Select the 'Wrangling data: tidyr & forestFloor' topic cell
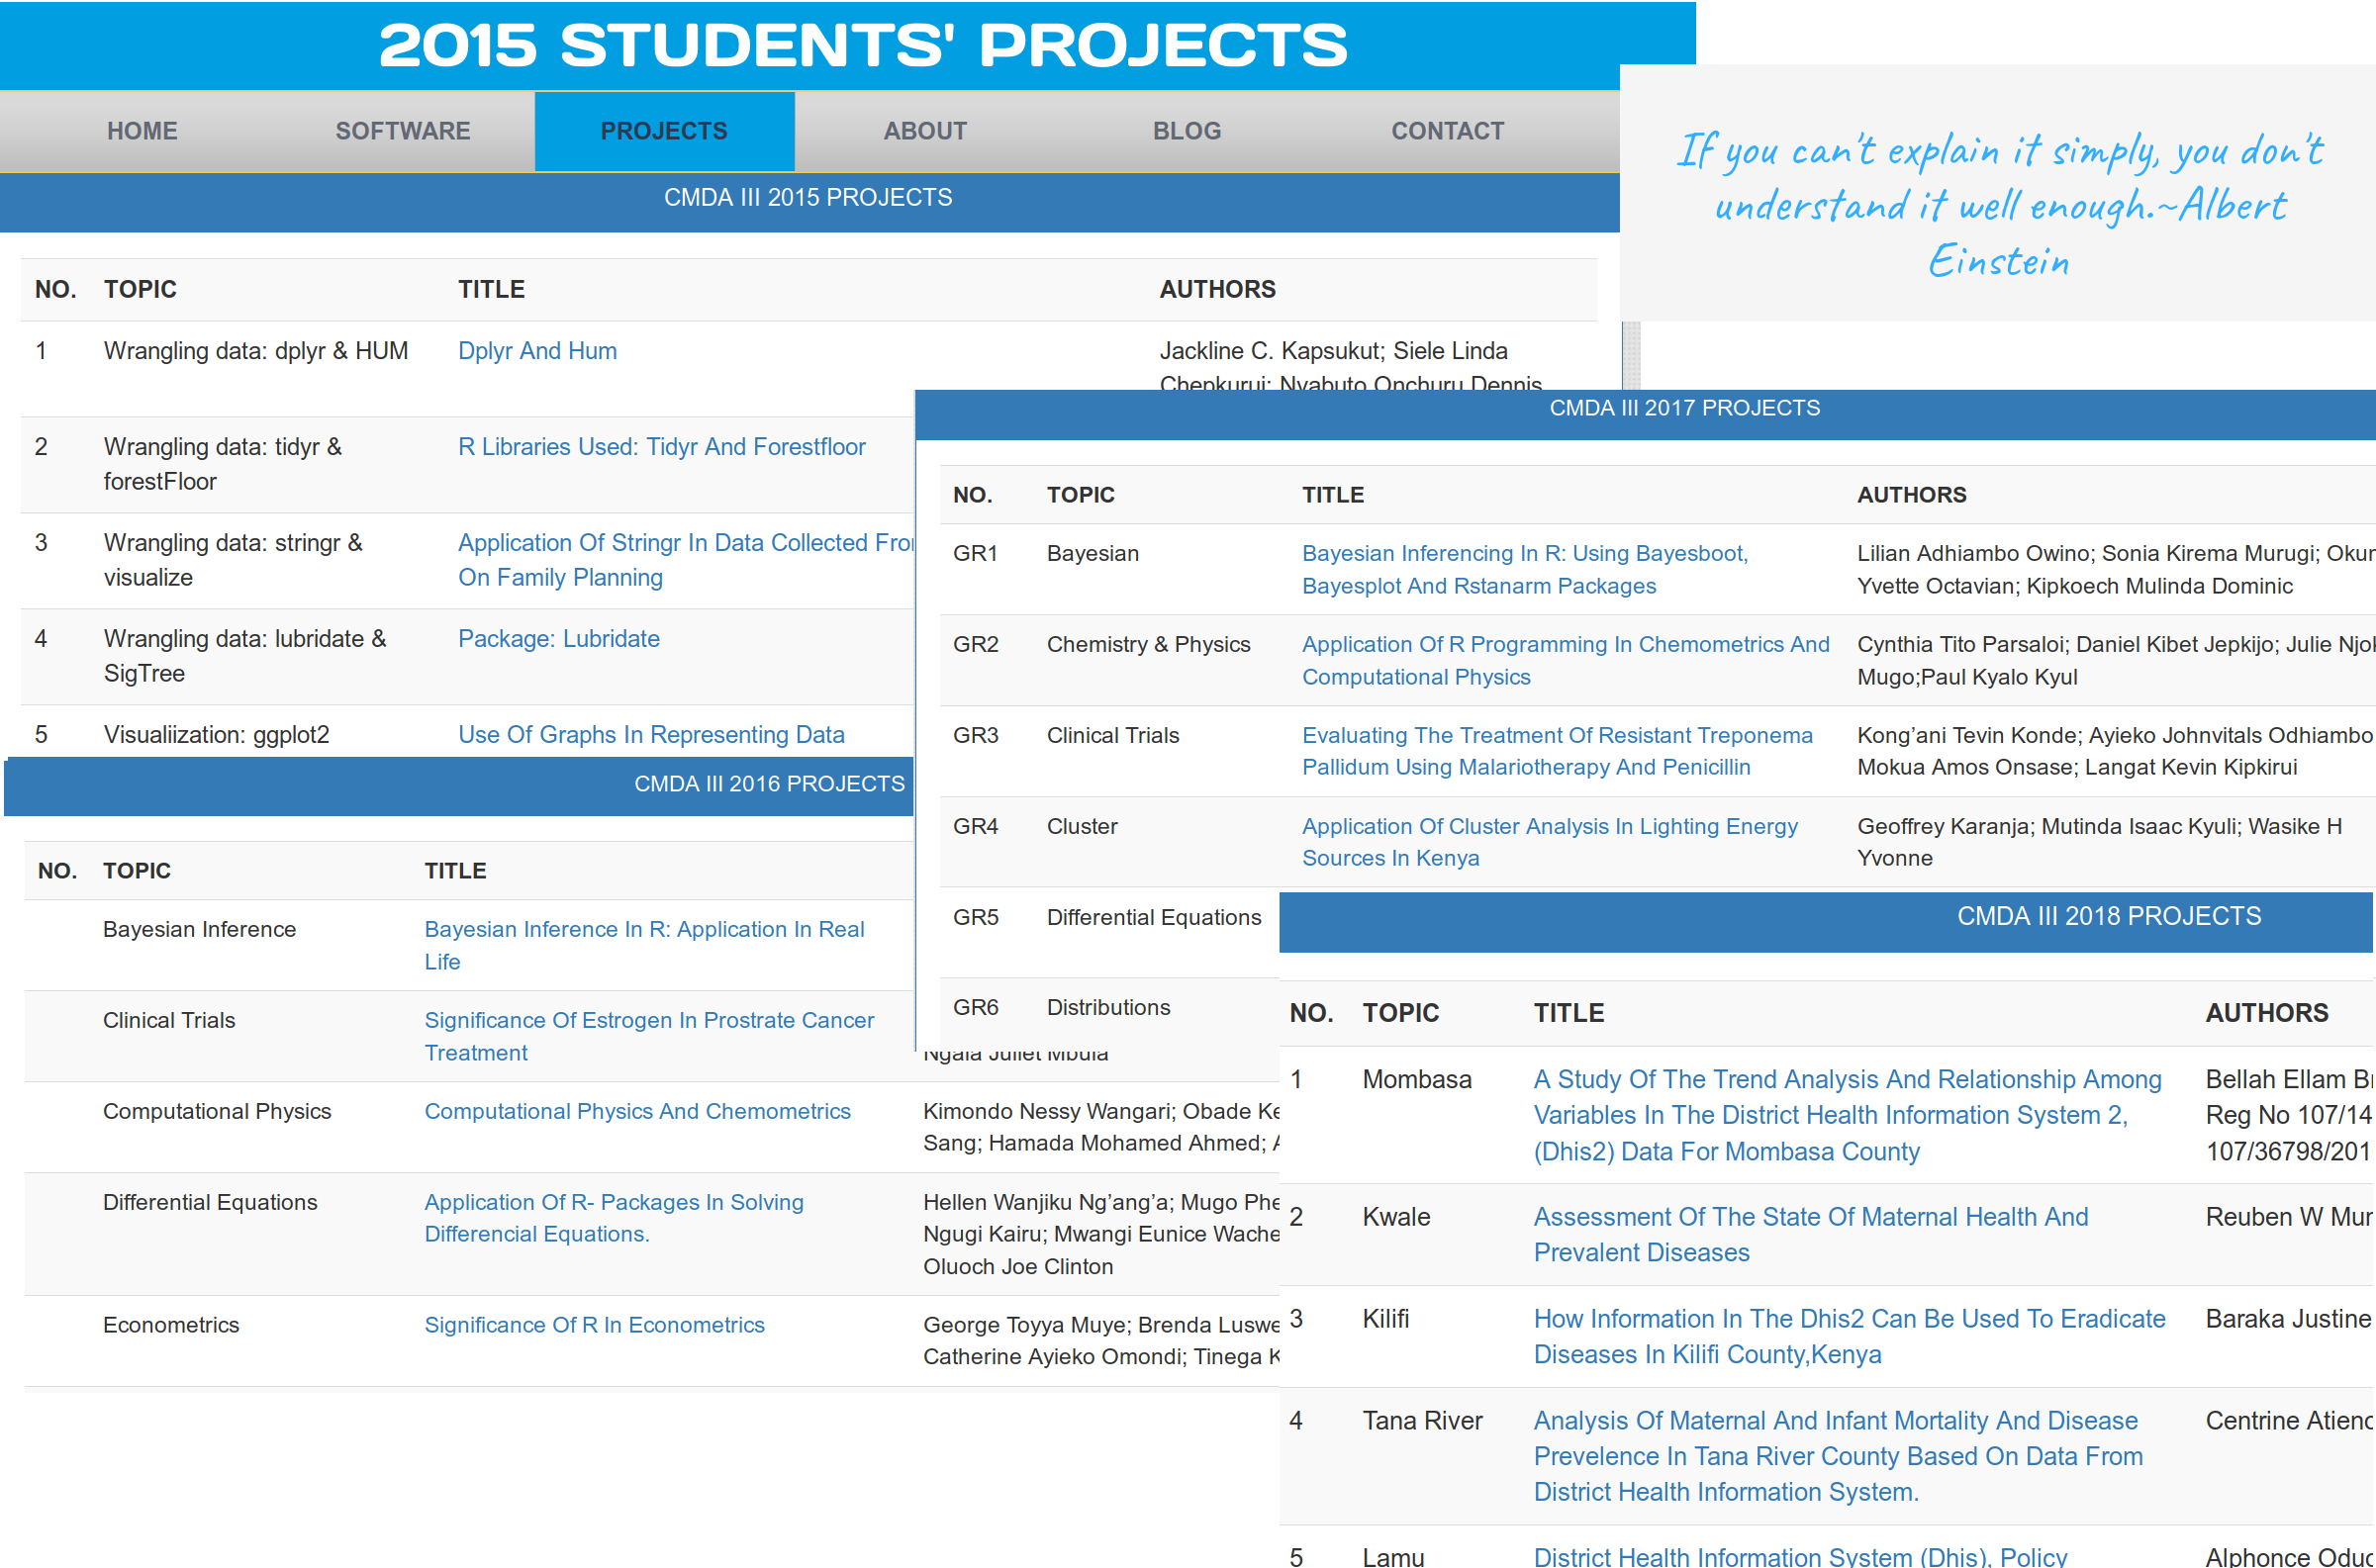 point(223,464)
